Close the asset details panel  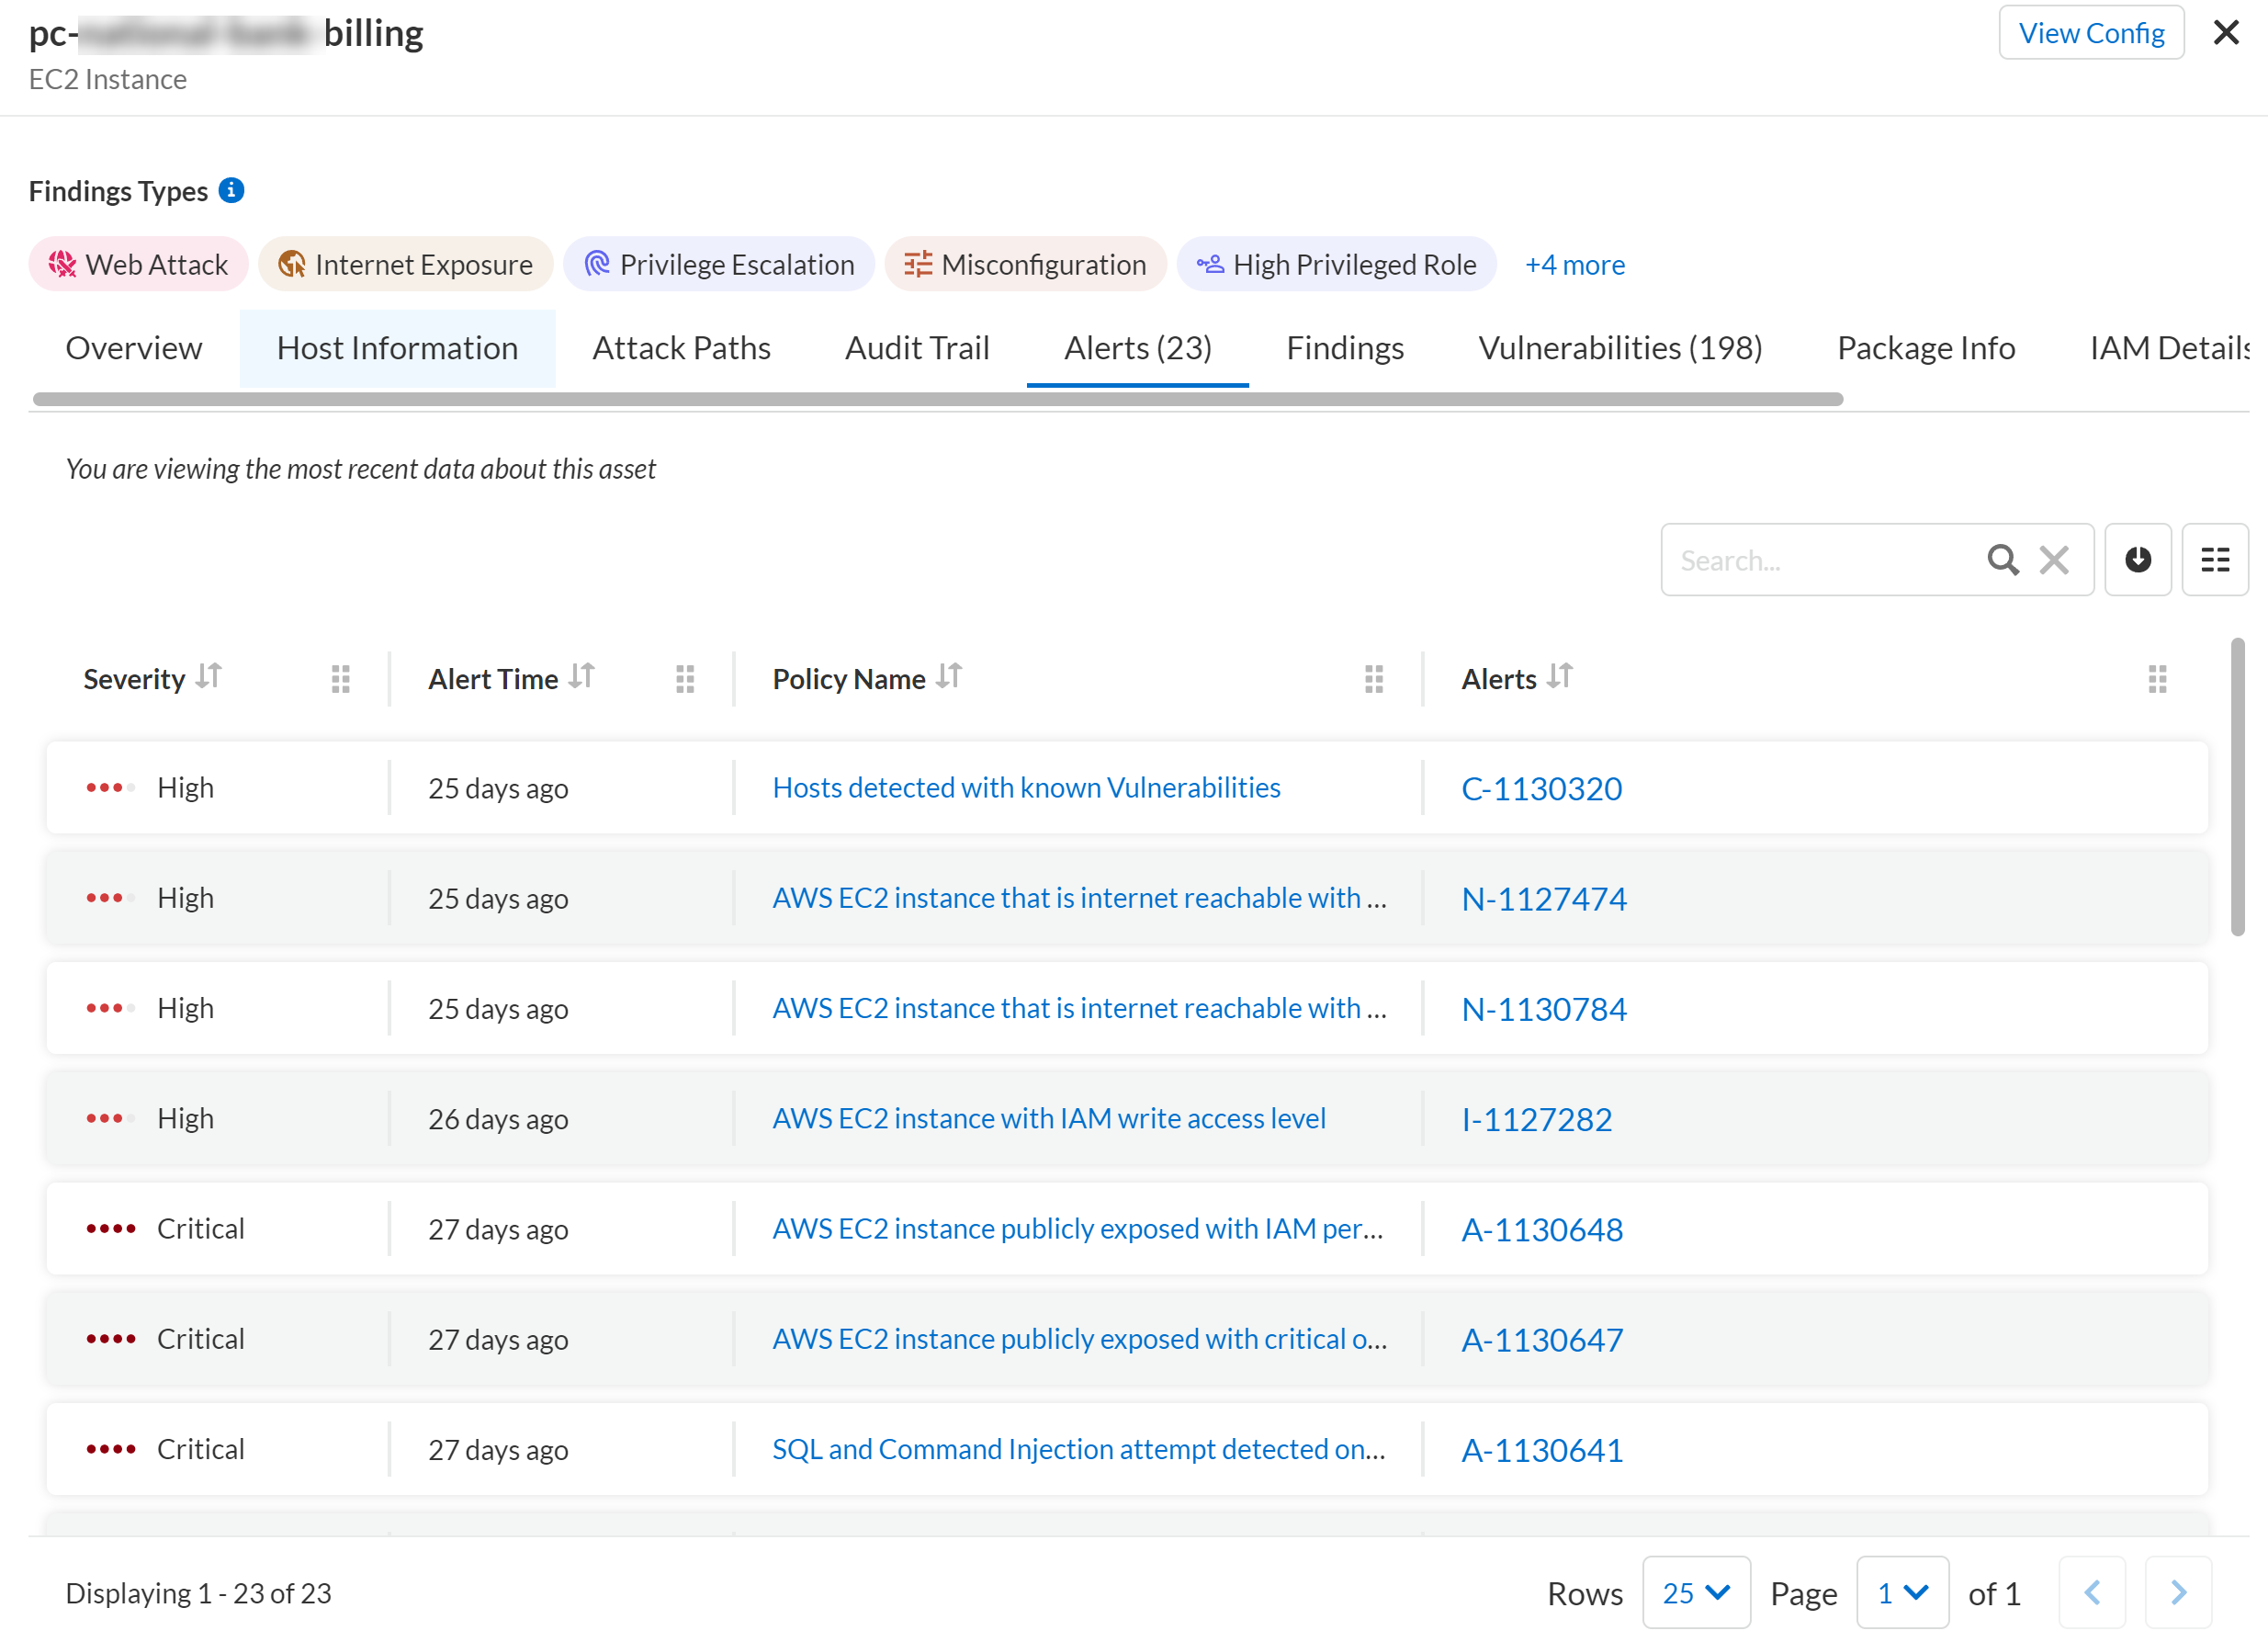[x=2226, y=32]
